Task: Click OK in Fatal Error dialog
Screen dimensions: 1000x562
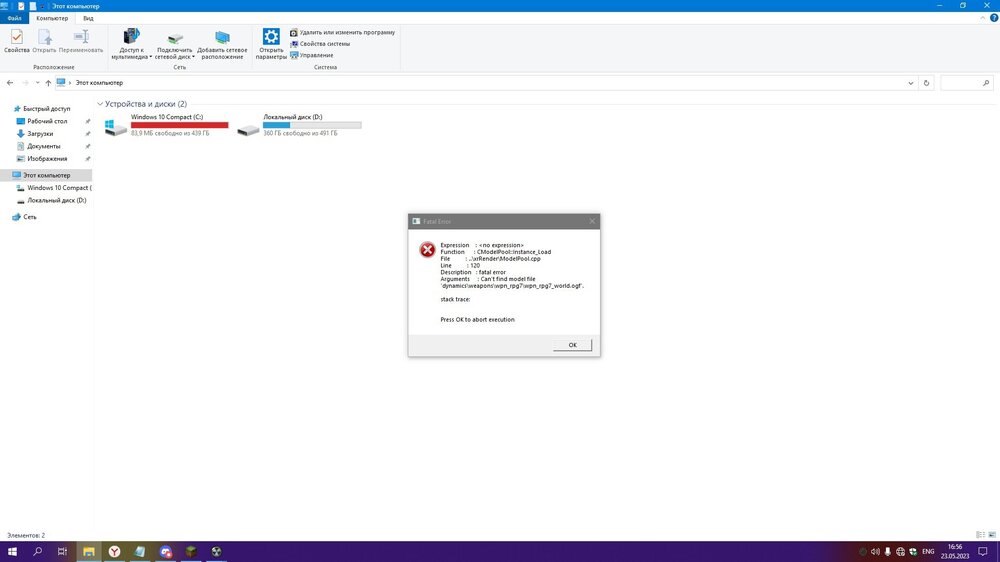Action: (x=572, y=345)
